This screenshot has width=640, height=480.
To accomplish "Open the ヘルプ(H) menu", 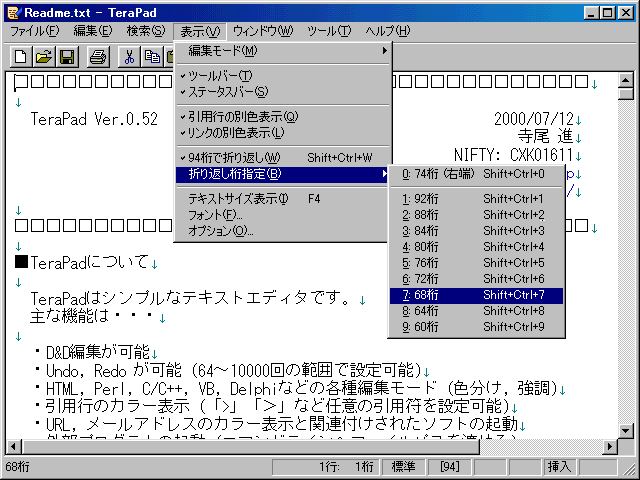I will (x=387, y=31).
